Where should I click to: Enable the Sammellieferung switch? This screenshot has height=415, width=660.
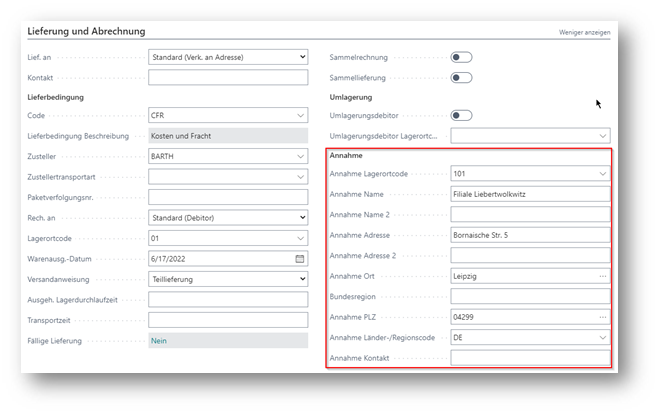pyautogui.click(x=461, y=77)
